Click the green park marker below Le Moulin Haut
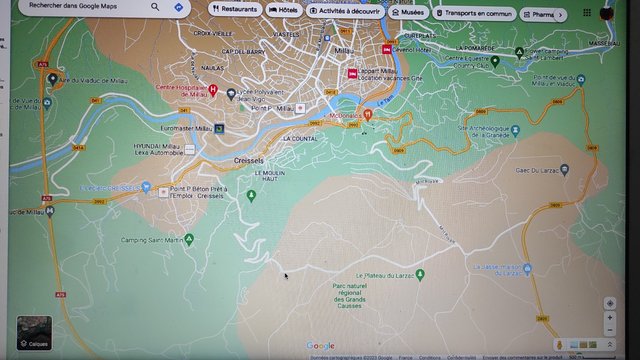 pyautogui.click(x=251, y=196)
